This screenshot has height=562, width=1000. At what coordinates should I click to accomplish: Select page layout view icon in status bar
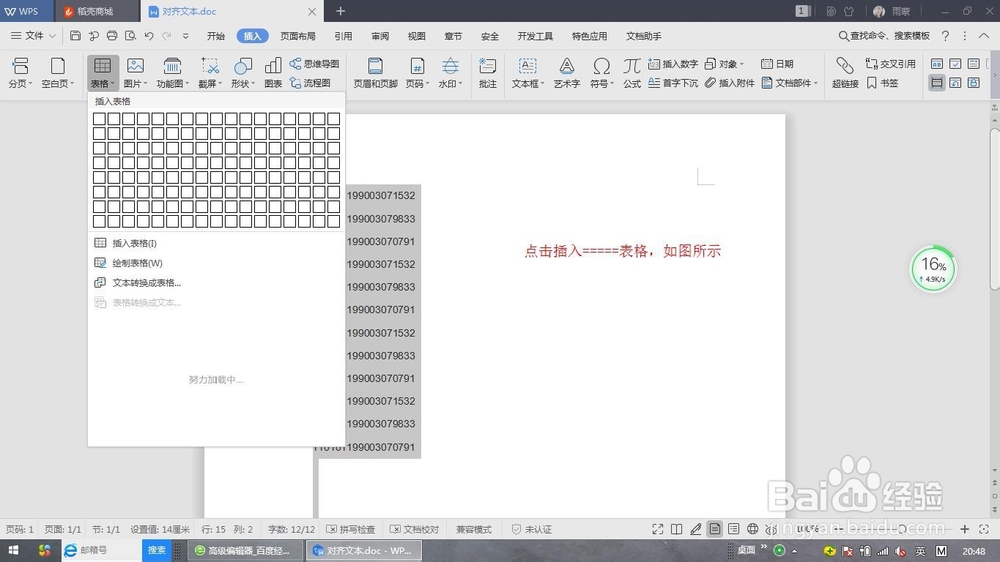point(715,529)
